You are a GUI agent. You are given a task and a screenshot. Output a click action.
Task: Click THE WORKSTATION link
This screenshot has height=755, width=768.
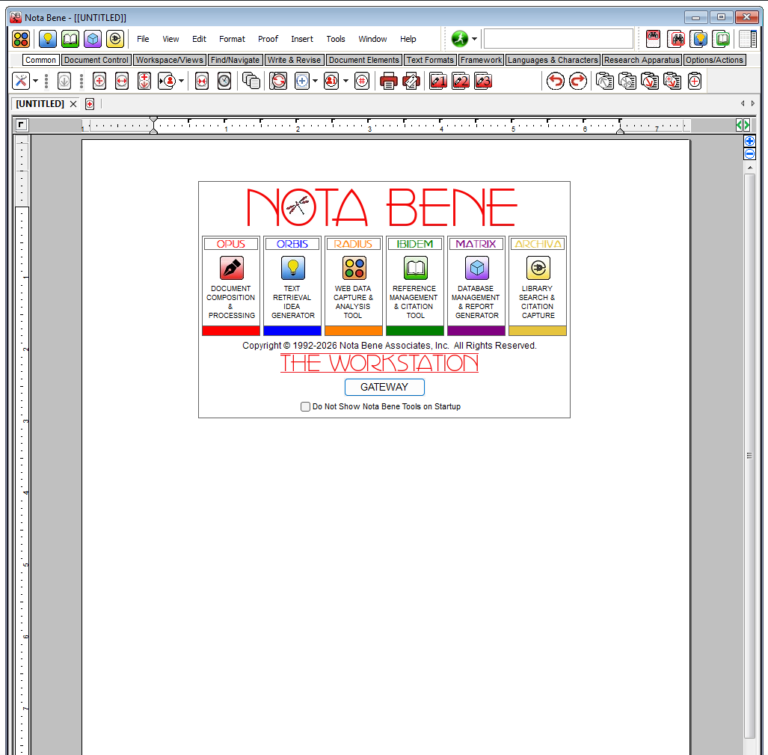click(x=379, y=363)
